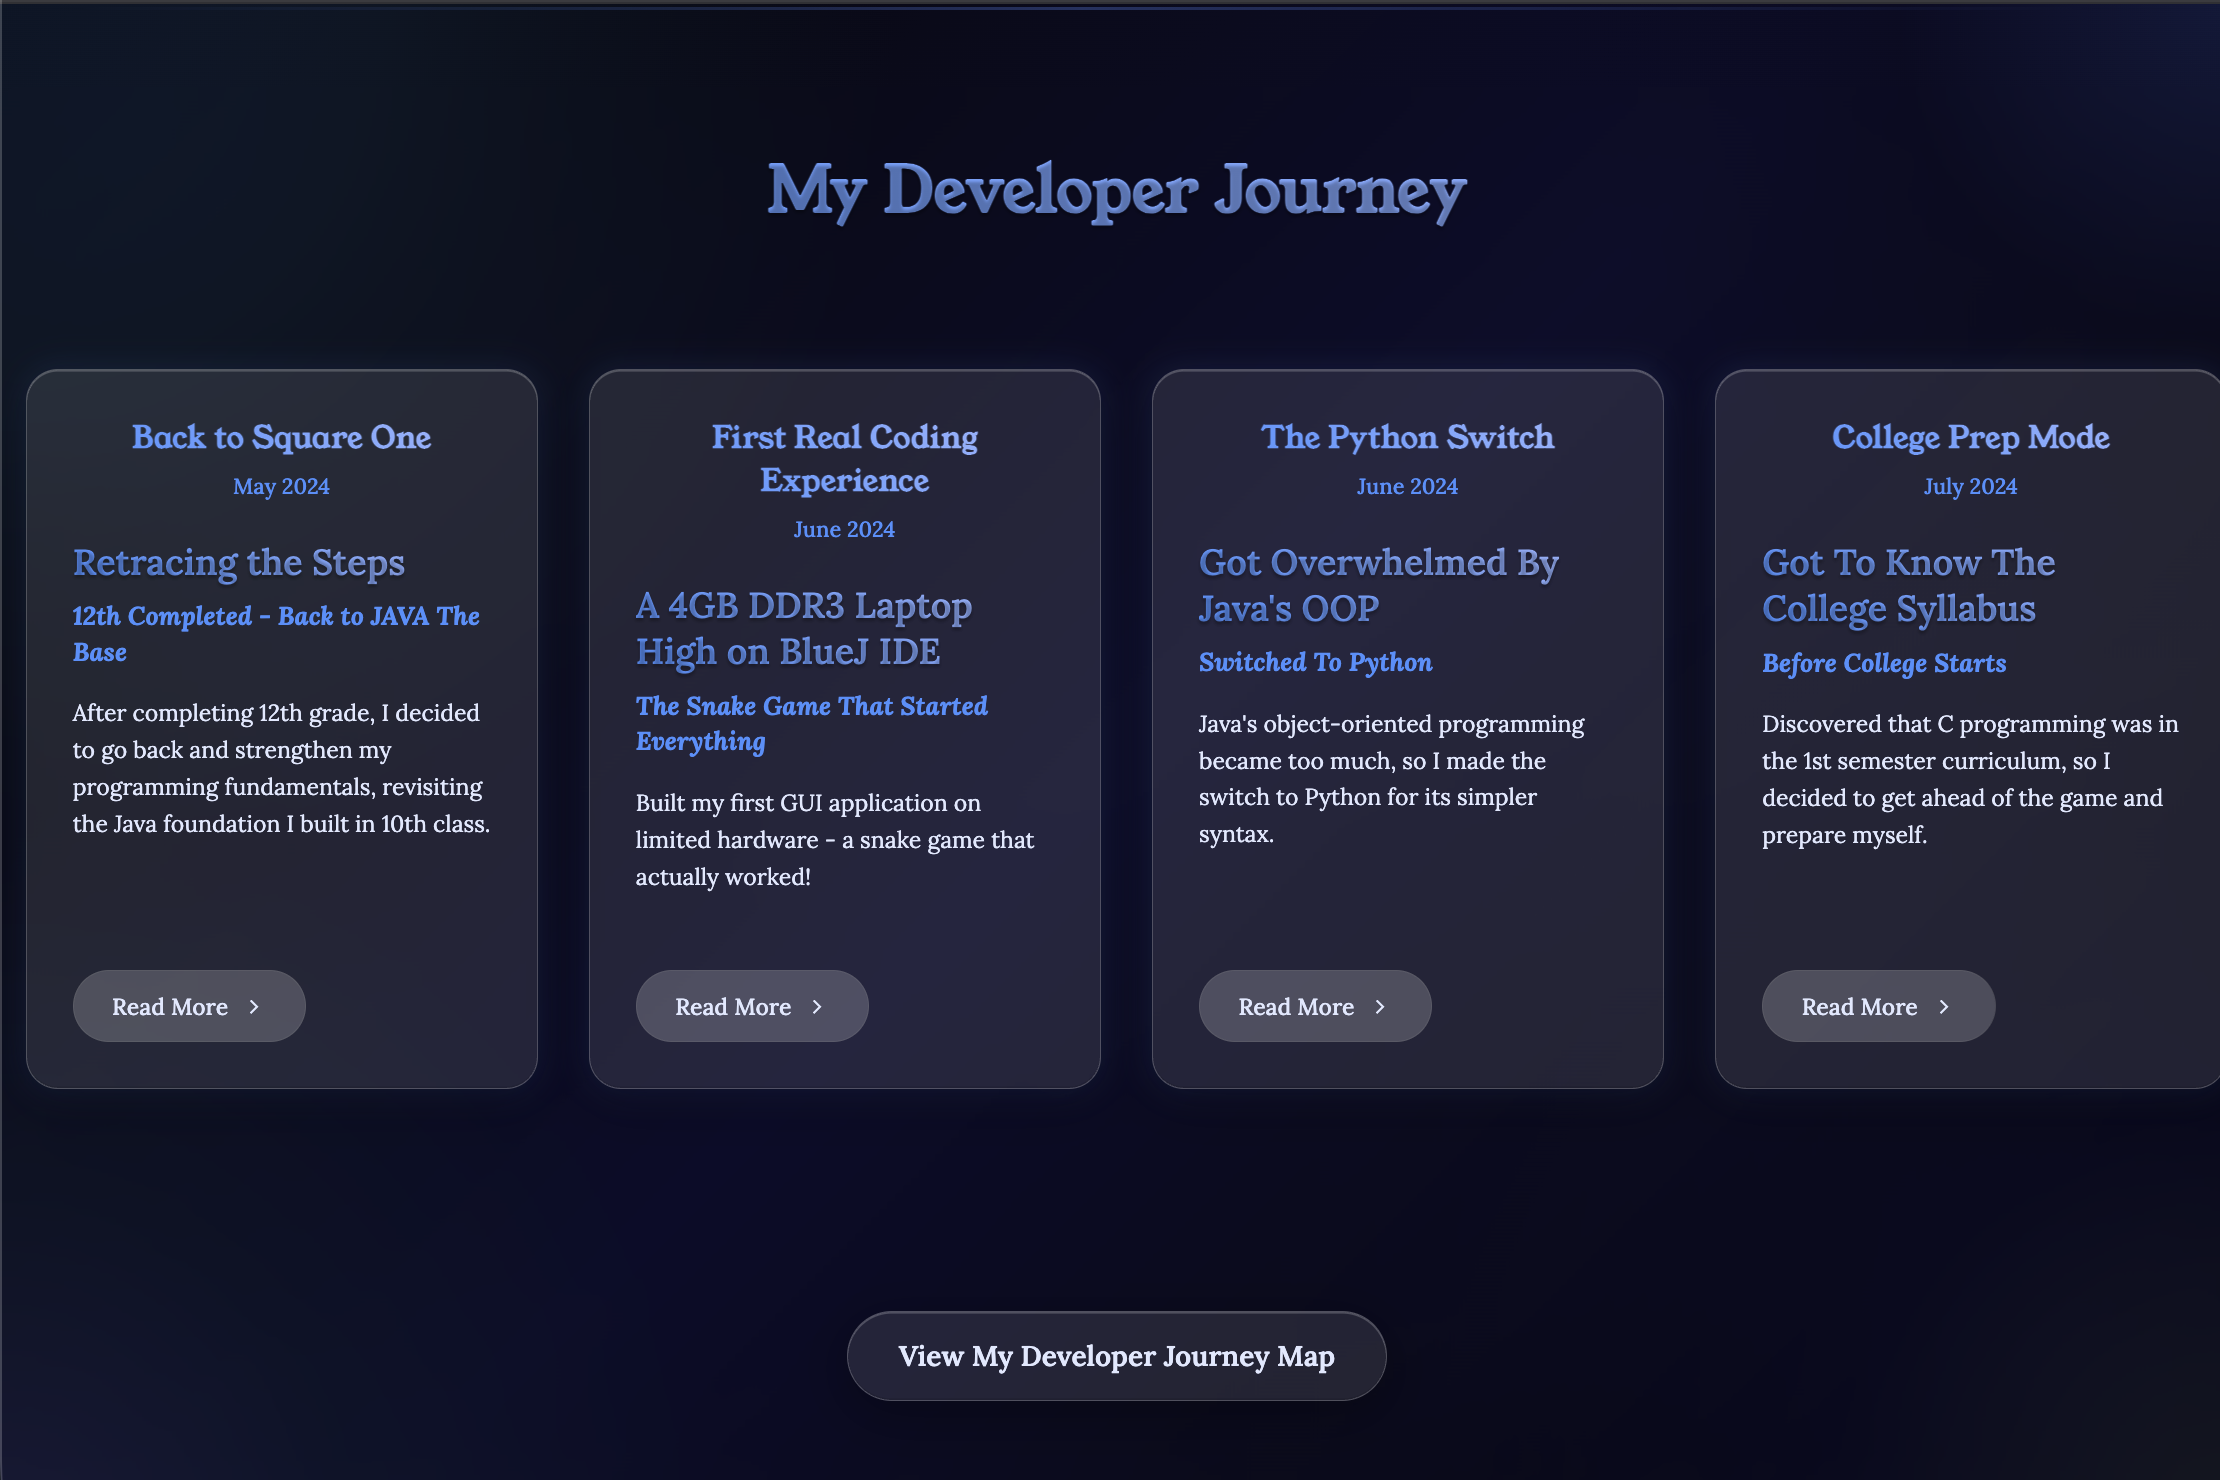Click College Prep Mode card title
The image size is (2220, 1480).
pyautogui.click(x=1970, y=437)
